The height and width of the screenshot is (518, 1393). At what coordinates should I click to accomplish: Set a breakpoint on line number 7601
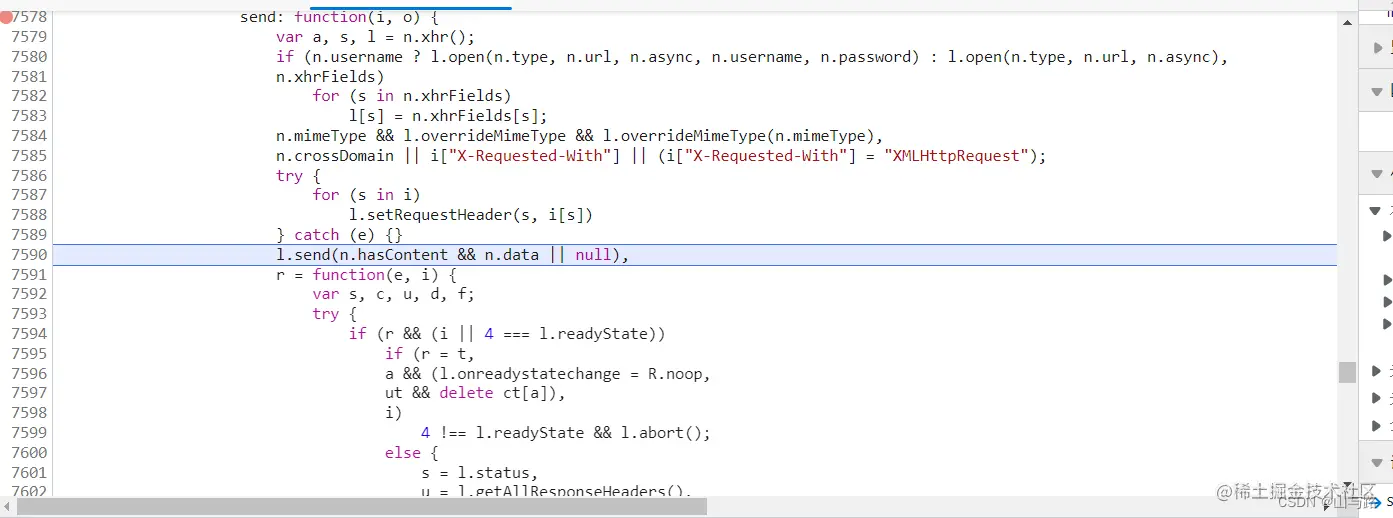click(29, 473)
